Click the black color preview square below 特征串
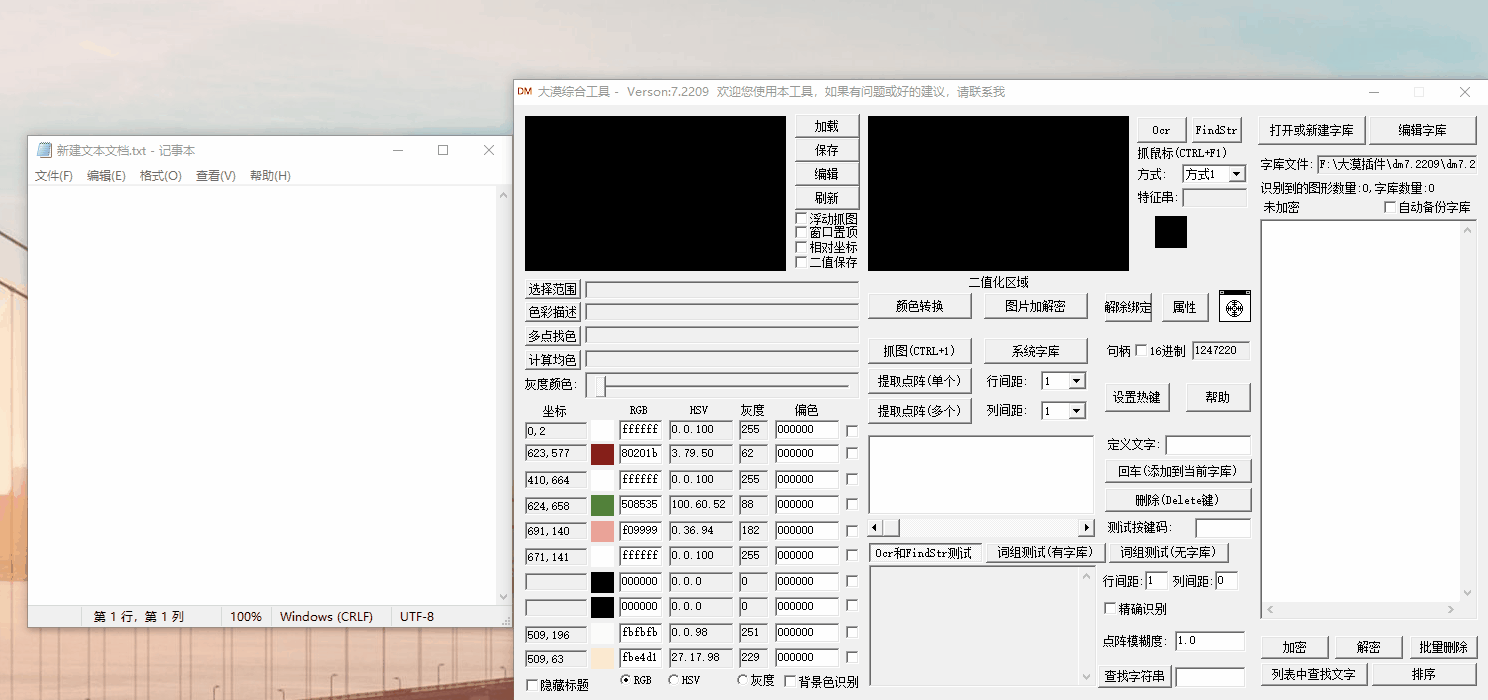Image resolution: width=1488 pixels, height=700 pixels. point(1169,231)
